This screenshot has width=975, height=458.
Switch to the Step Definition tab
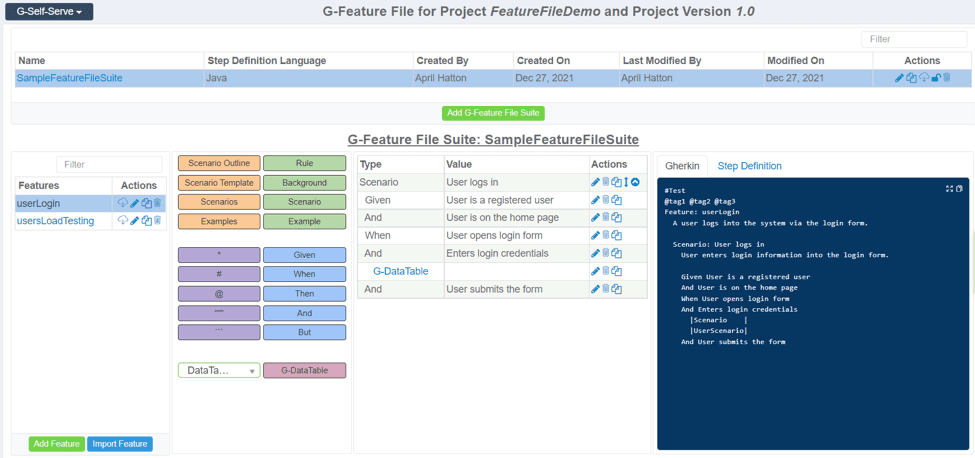pos(749,166)
